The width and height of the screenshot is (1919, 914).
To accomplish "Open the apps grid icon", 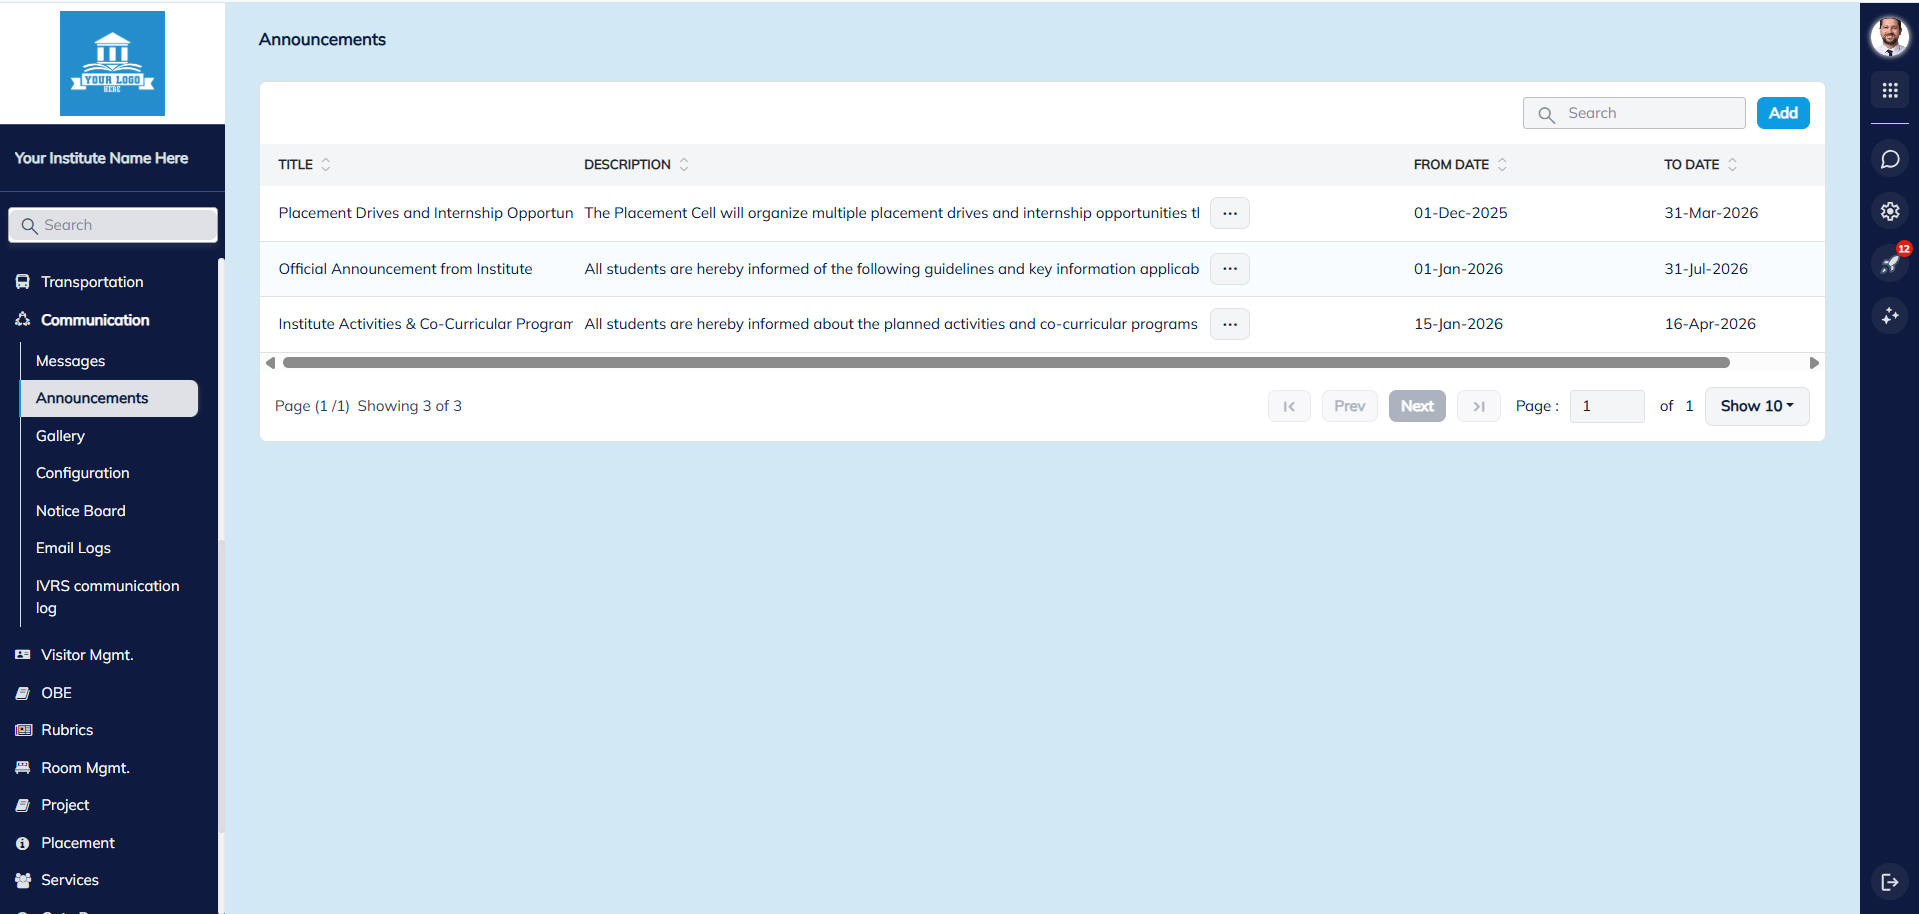I will tap(1889, 90).
